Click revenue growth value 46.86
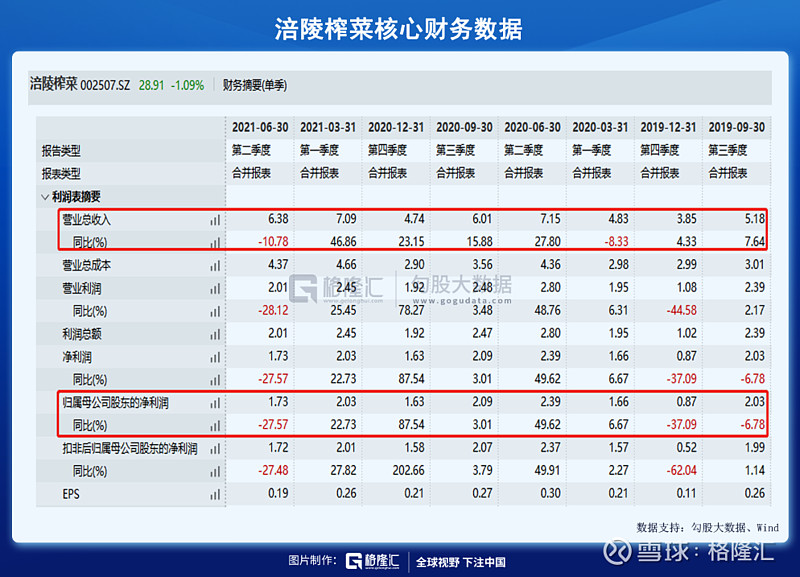Screen dimensions: 800x577 coord(343,242)
